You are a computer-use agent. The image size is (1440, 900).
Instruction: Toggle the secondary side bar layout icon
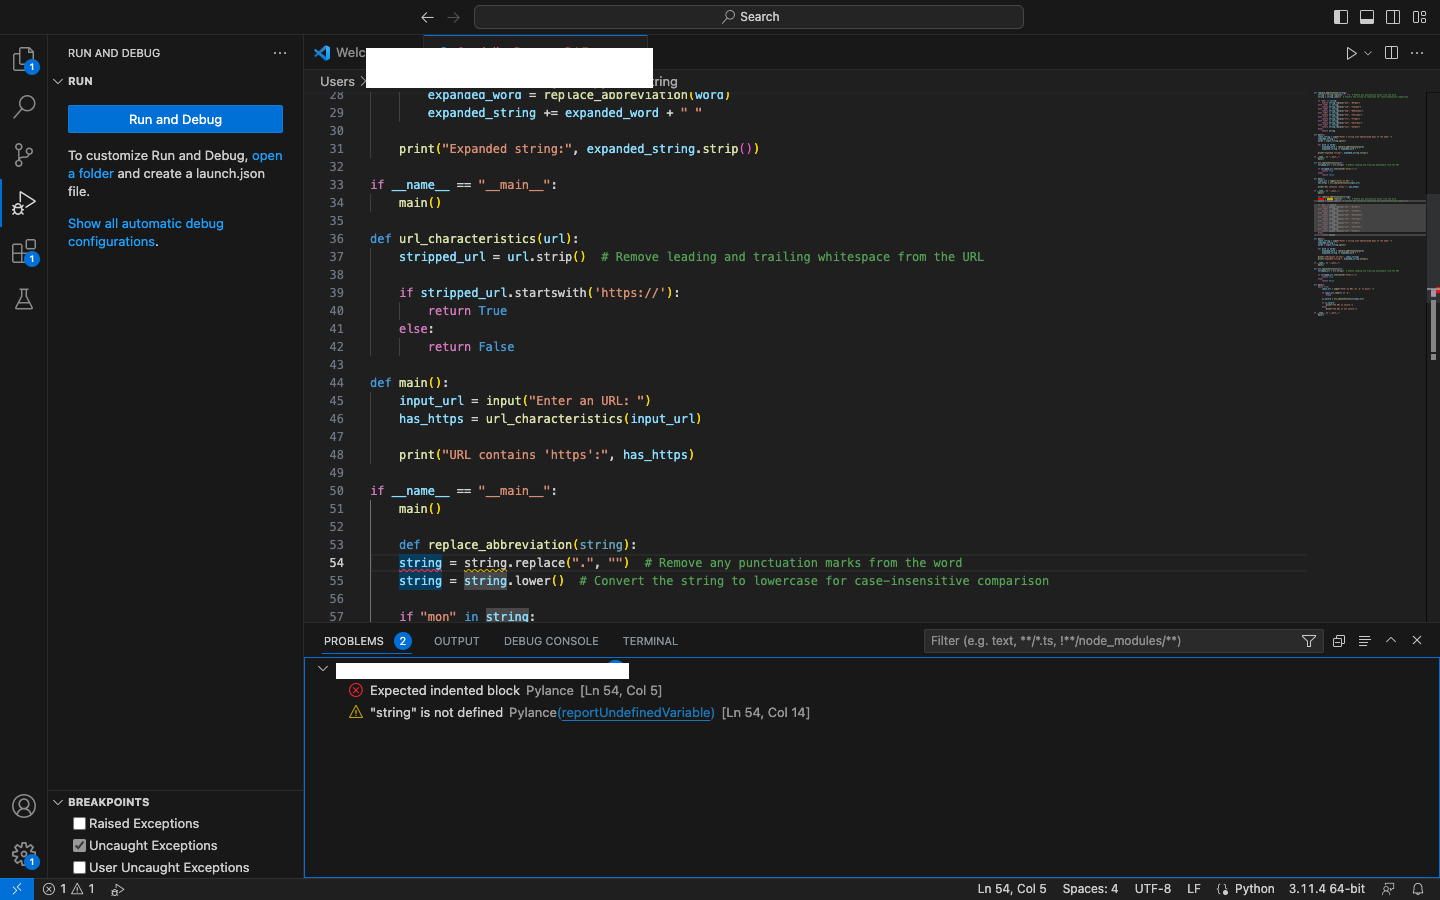click(x=1393, y=17)
